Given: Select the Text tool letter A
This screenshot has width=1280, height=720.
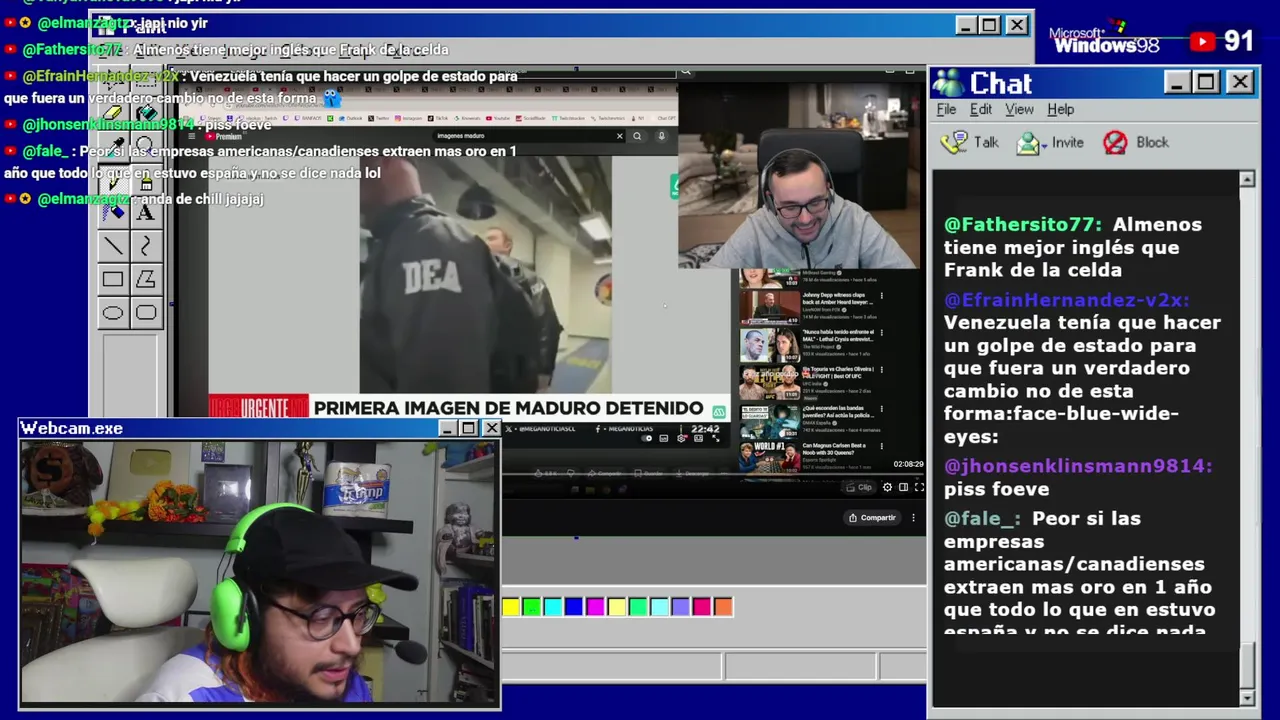Looking at the screenshot, I should click(x=147, y=212).
